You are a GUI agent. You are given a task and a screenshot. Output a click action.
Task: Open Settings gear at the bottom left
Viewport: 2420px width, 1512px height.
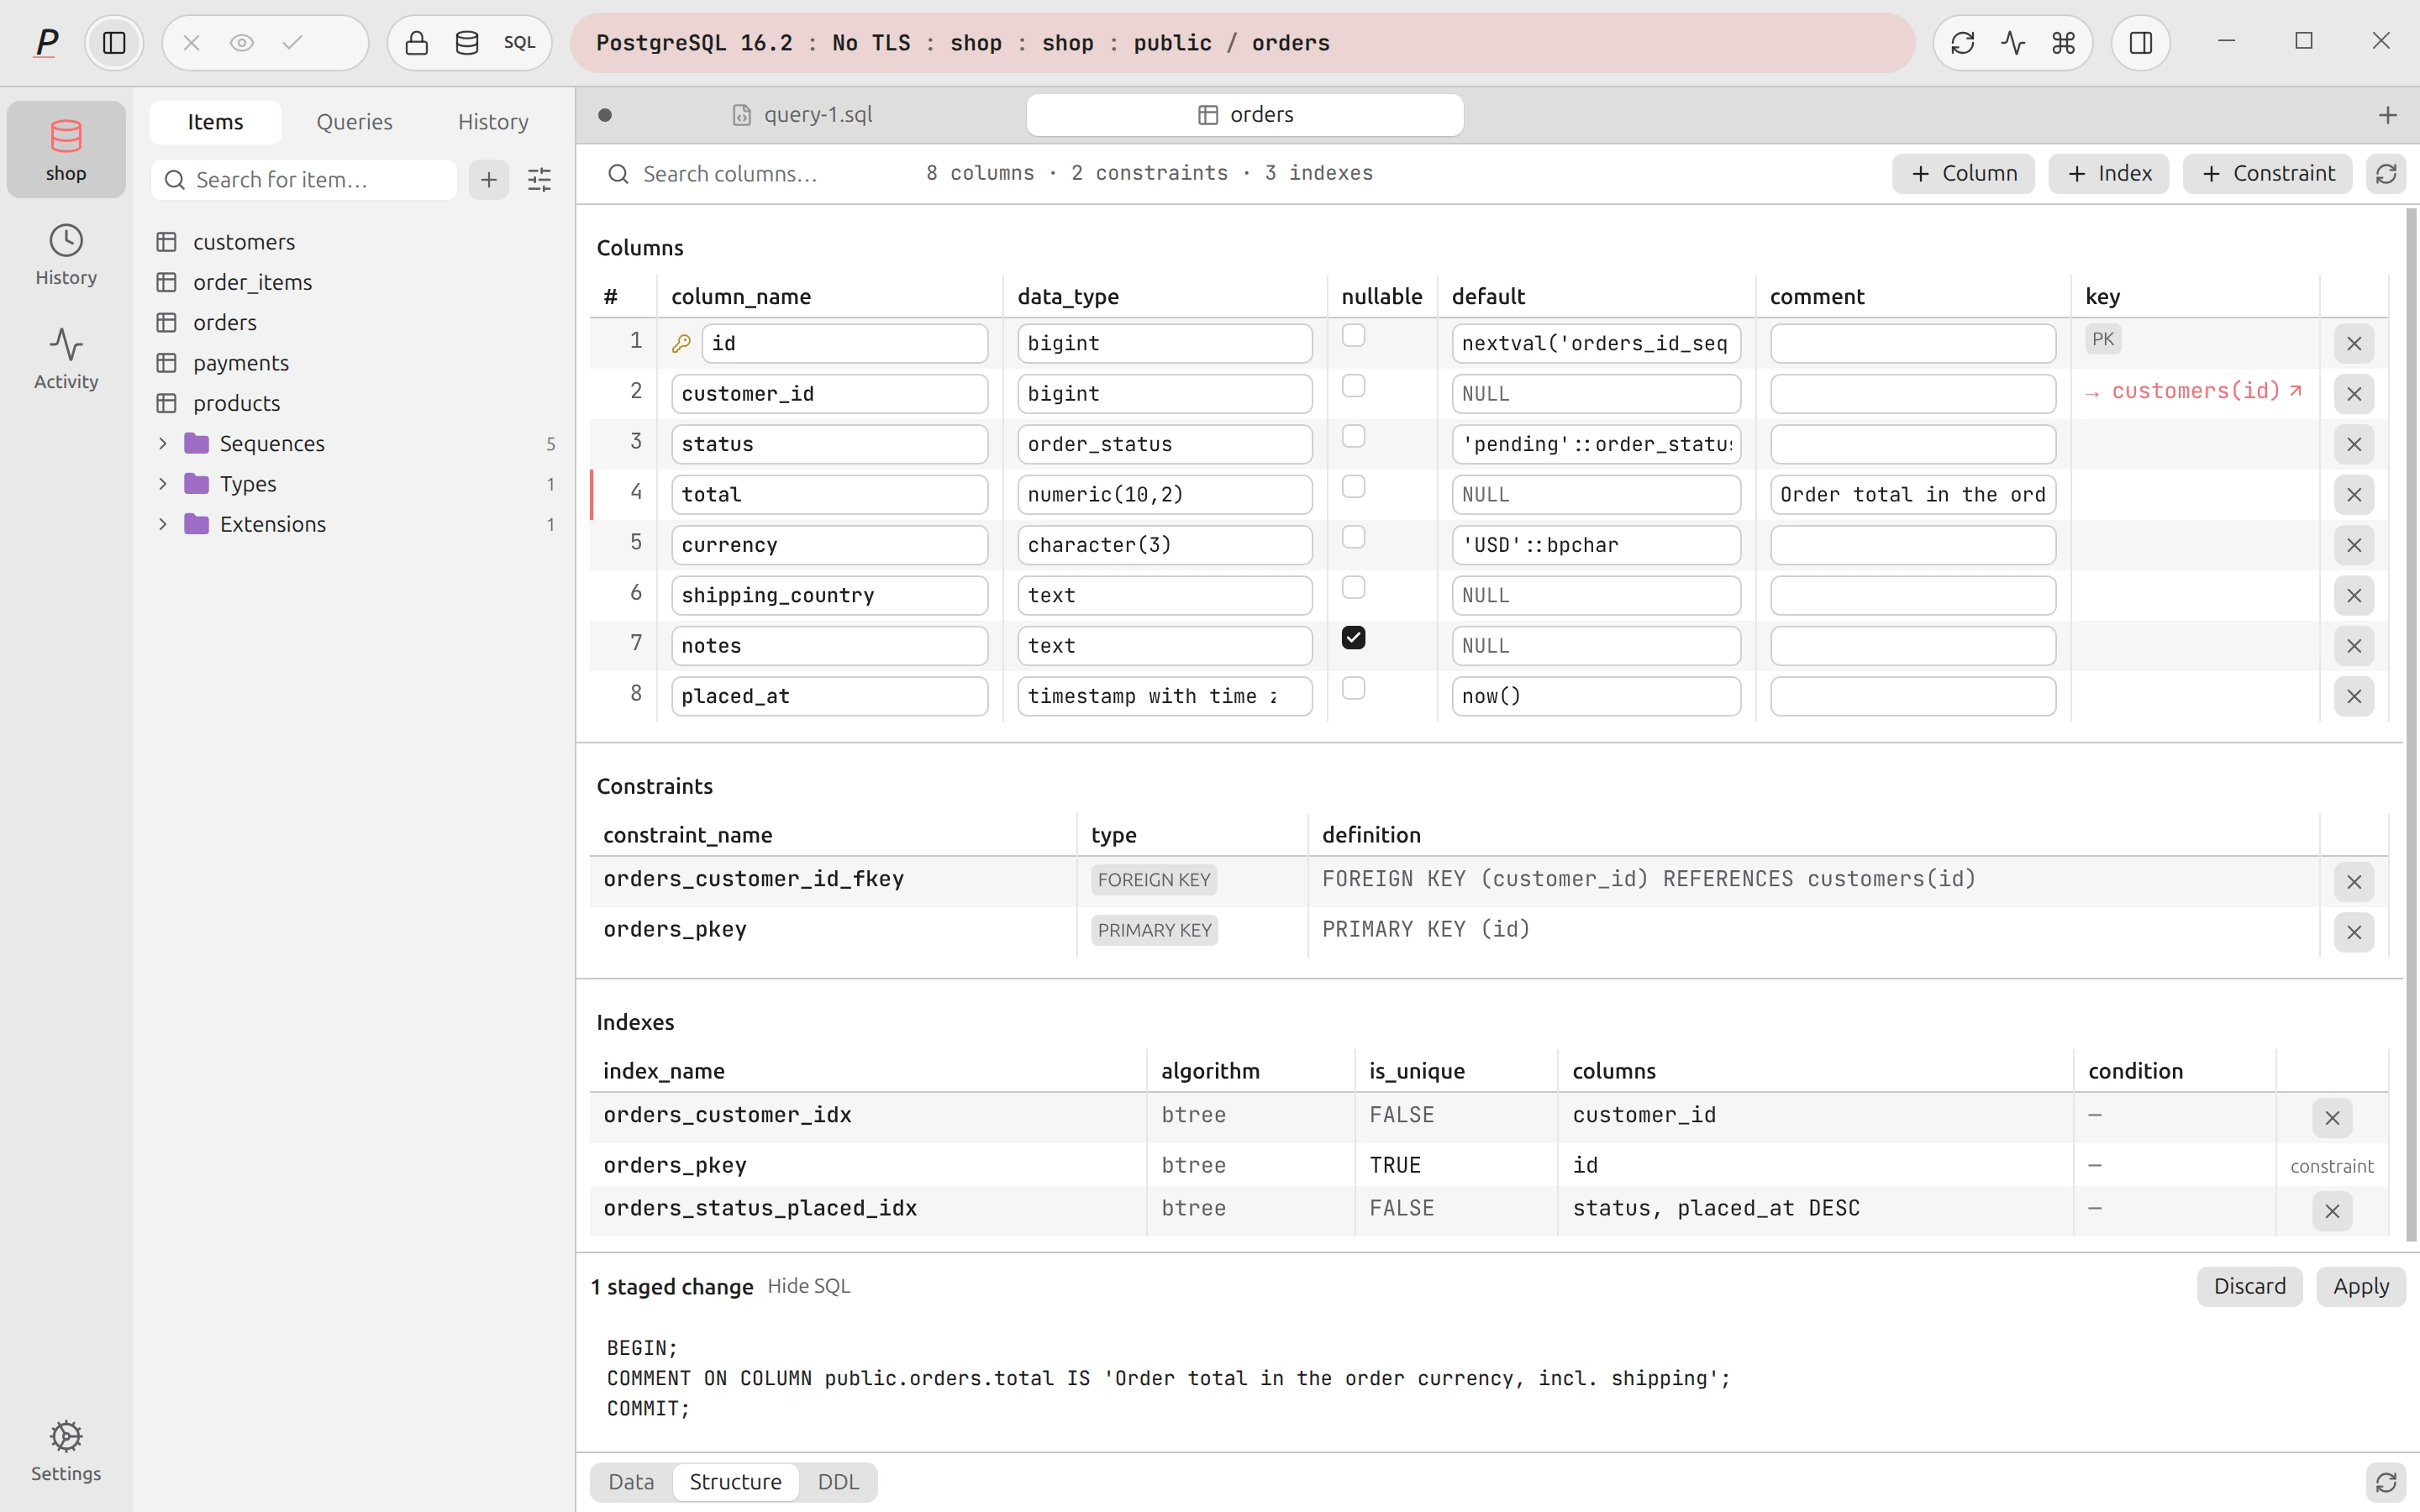coord(66,1451)
